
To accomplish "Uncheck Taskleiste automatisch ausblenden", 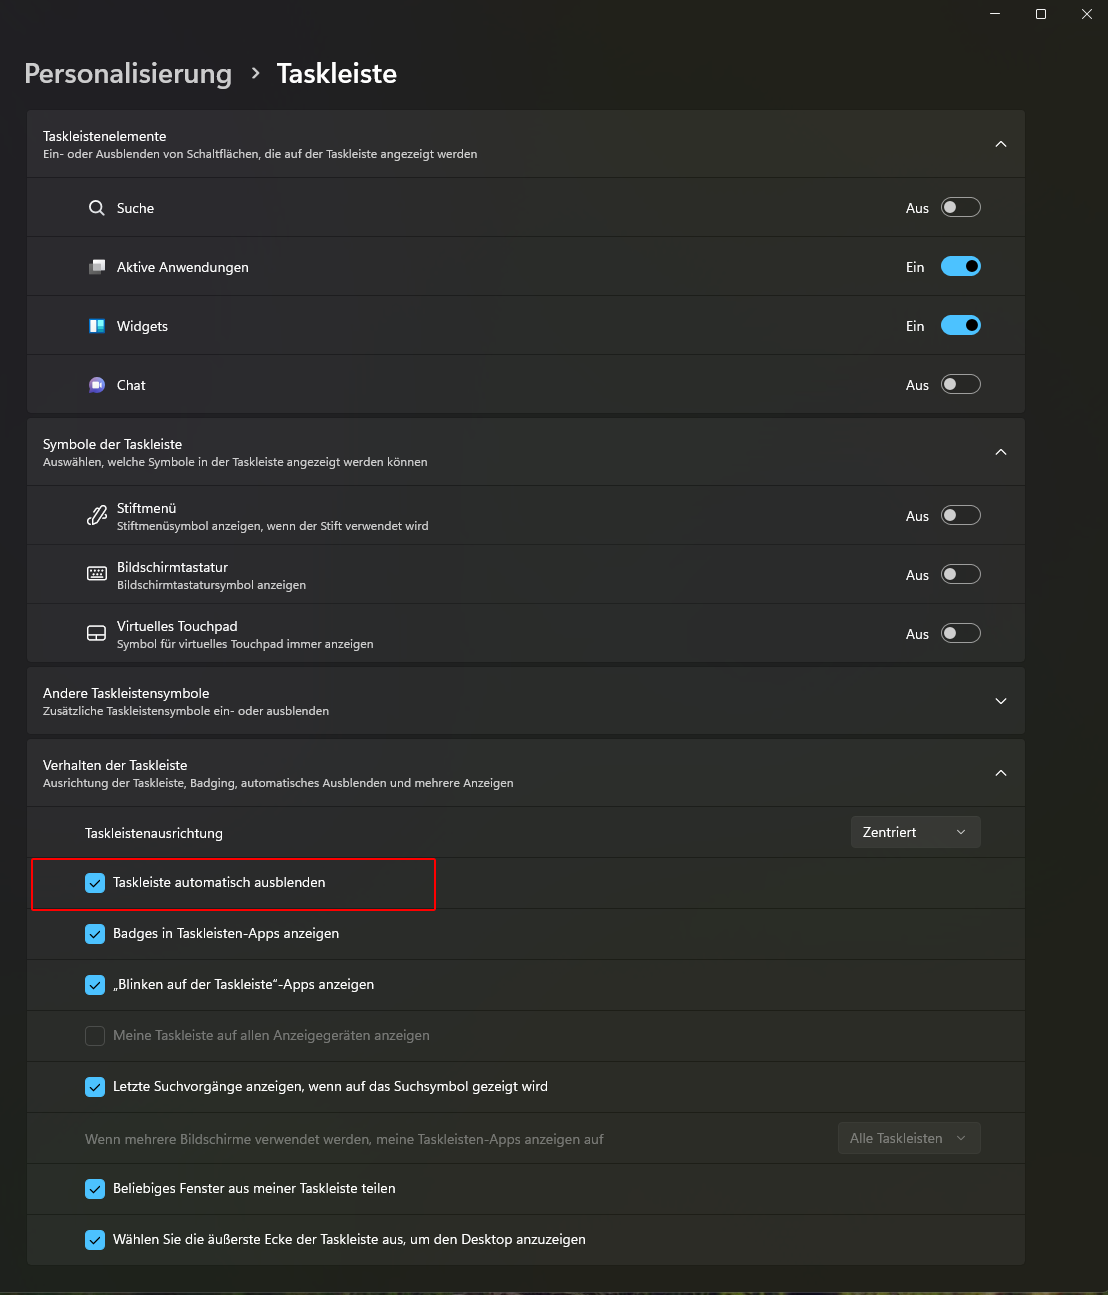I will pyautogui.click(x=95, y=883).
